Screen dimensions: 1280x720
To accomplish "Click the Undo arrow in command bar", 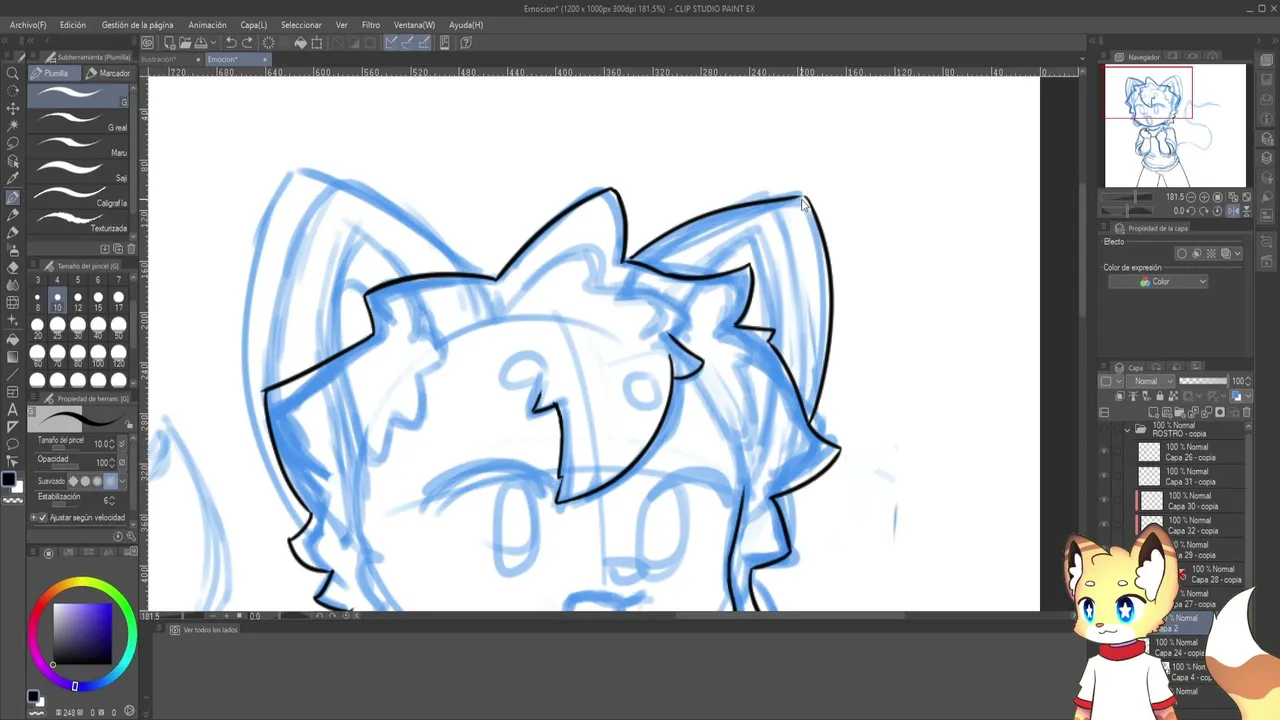I will (231, 42).
